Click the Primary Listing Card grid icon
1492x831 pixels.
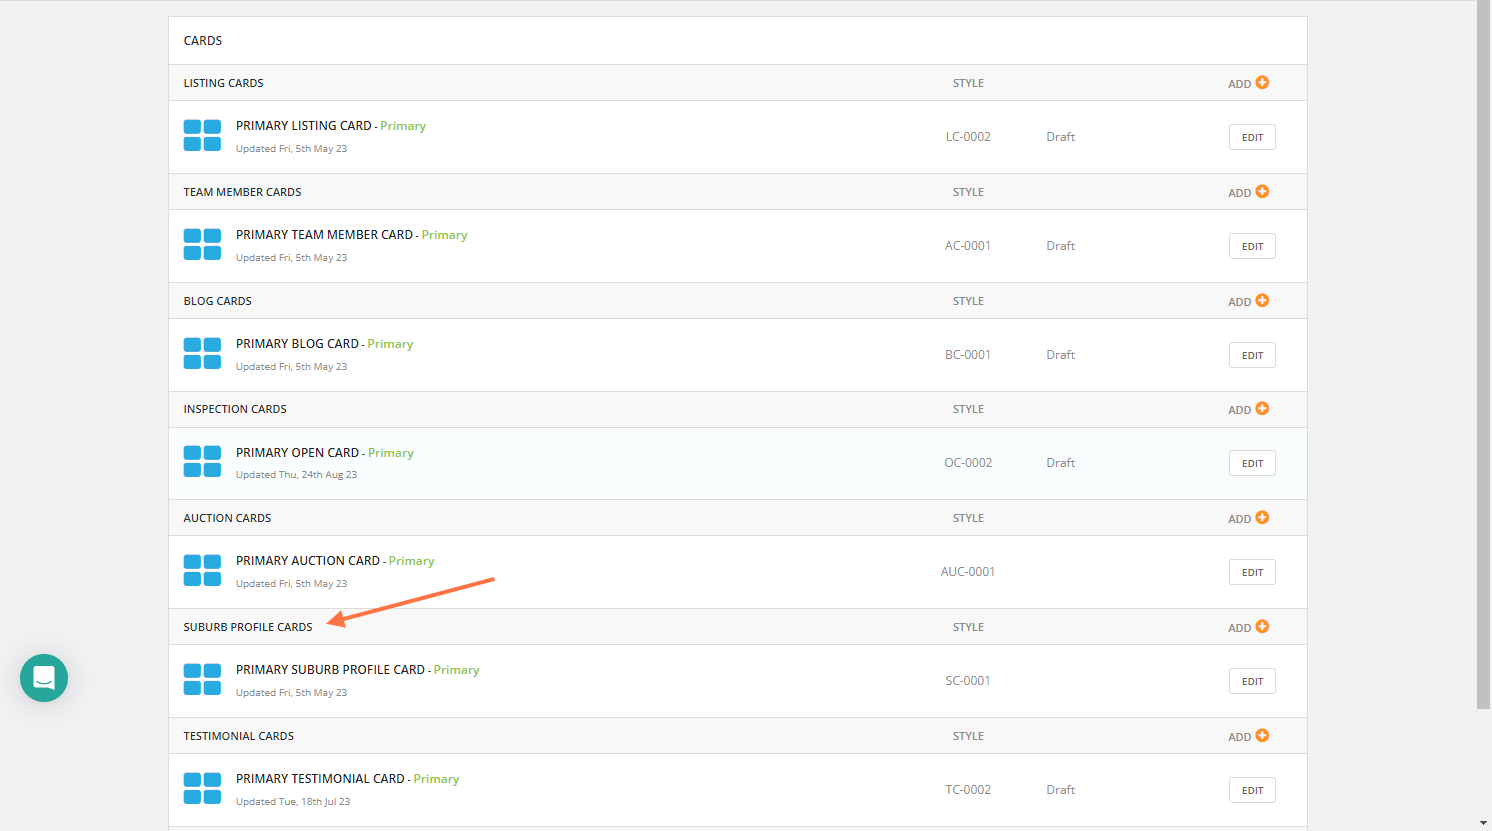202,136
